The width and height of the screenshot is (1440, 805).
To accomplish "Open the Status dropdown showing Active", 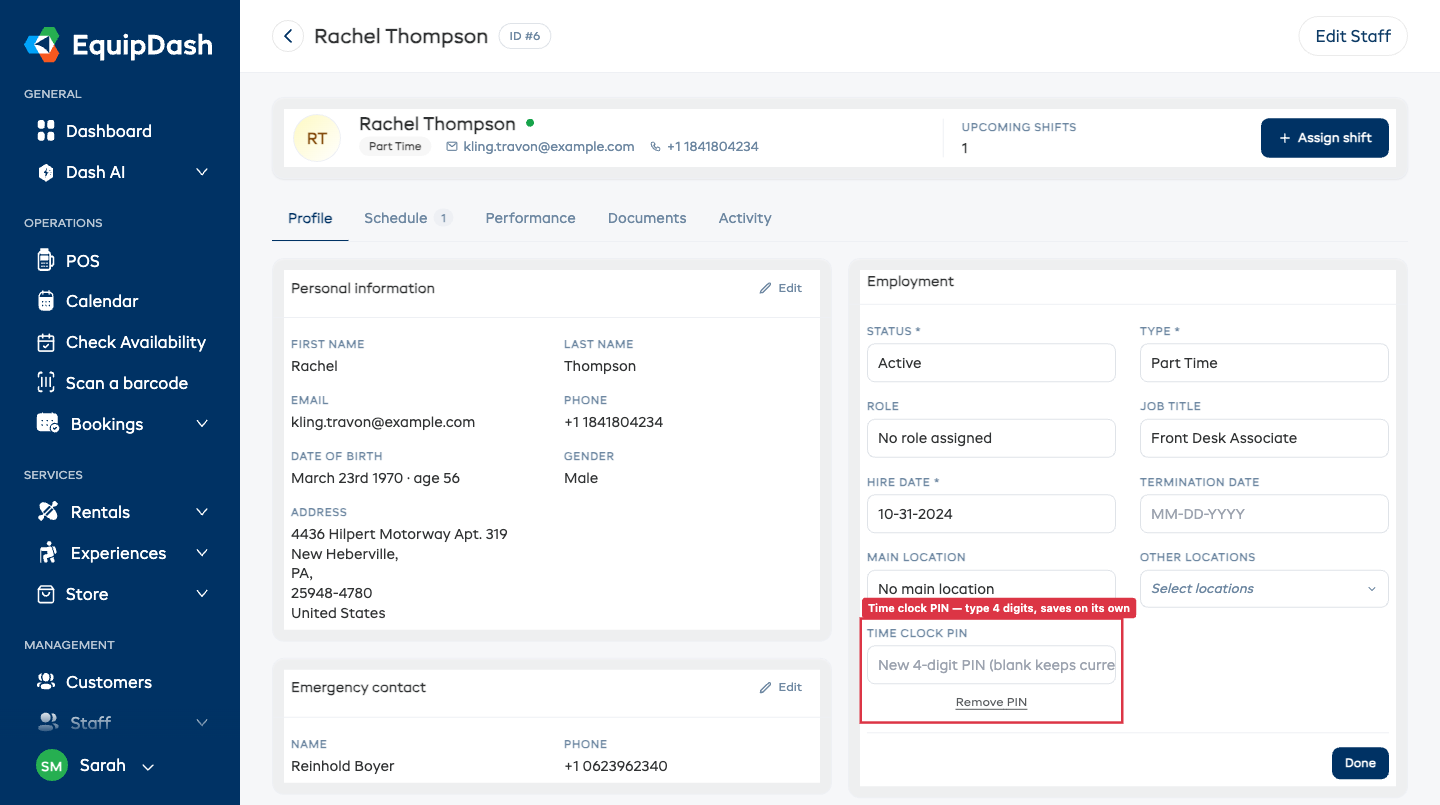I will point(991,363).
